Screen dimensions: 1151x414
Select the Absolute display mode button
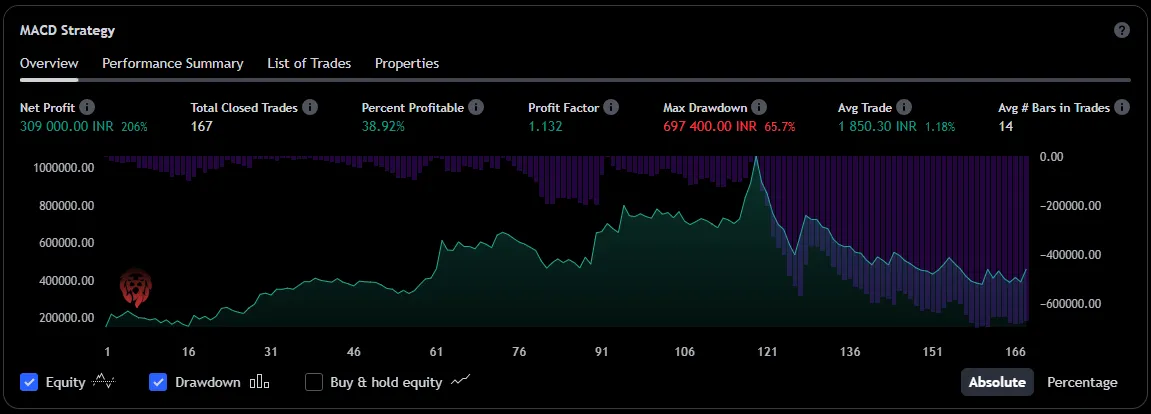[996, 382]
